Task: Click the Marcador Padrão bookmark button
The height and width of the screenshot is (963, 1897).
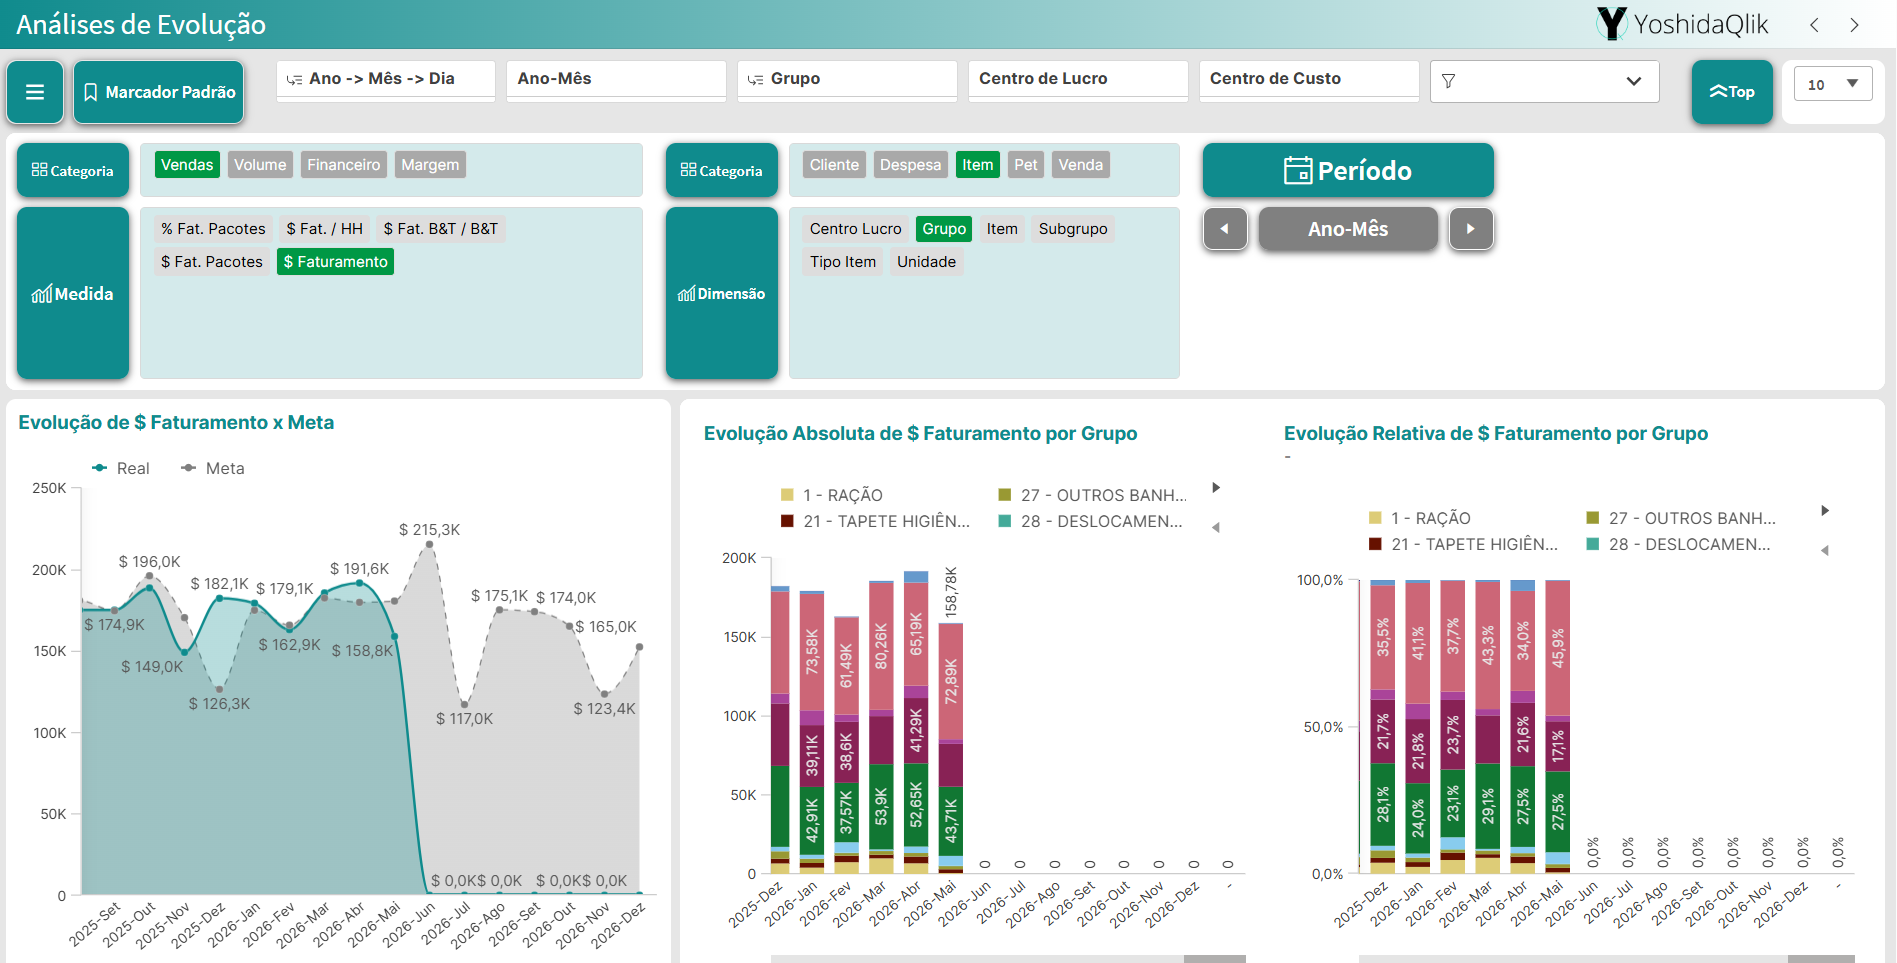Action: [x=159, y=92]
